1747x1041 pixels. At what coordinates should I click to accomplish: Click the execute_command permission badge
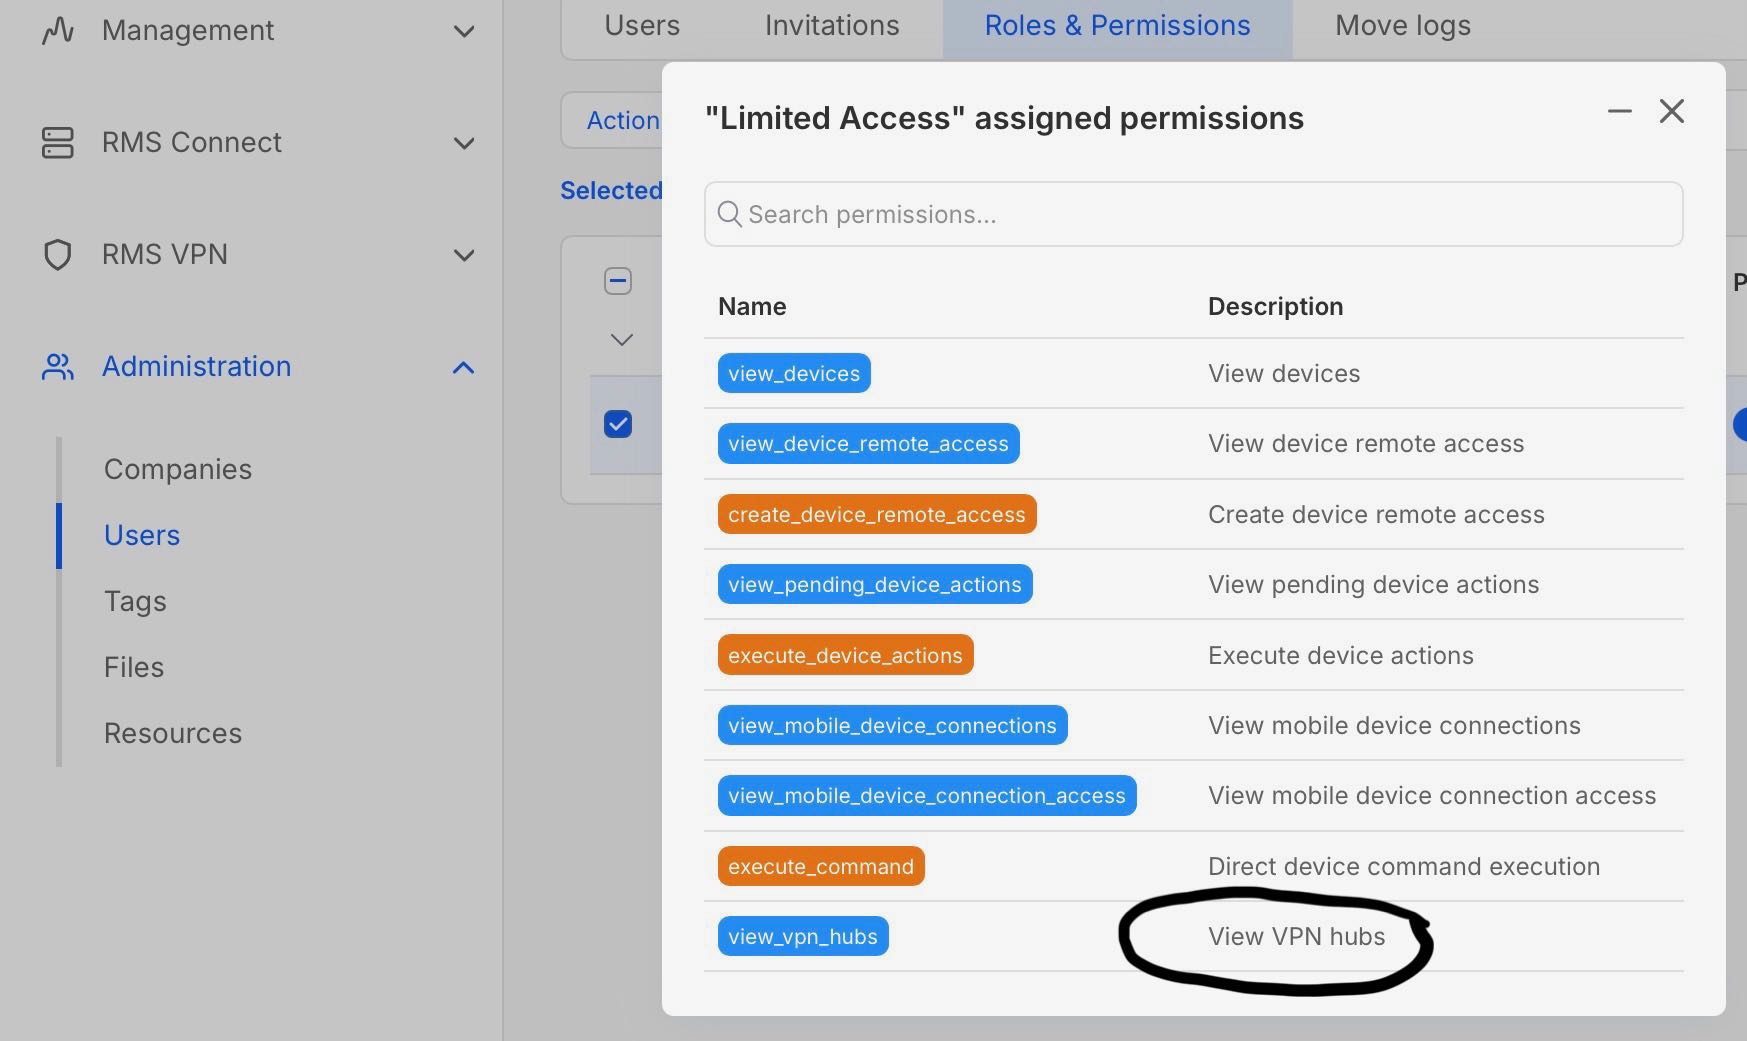click(x=821, y=866)
